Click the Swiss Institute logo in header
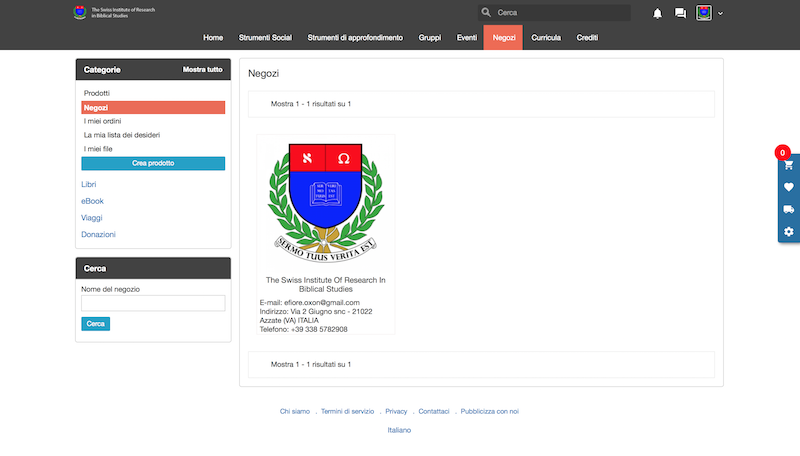The height and width of the screenshot is (456, 800). (x=114, y=12)
